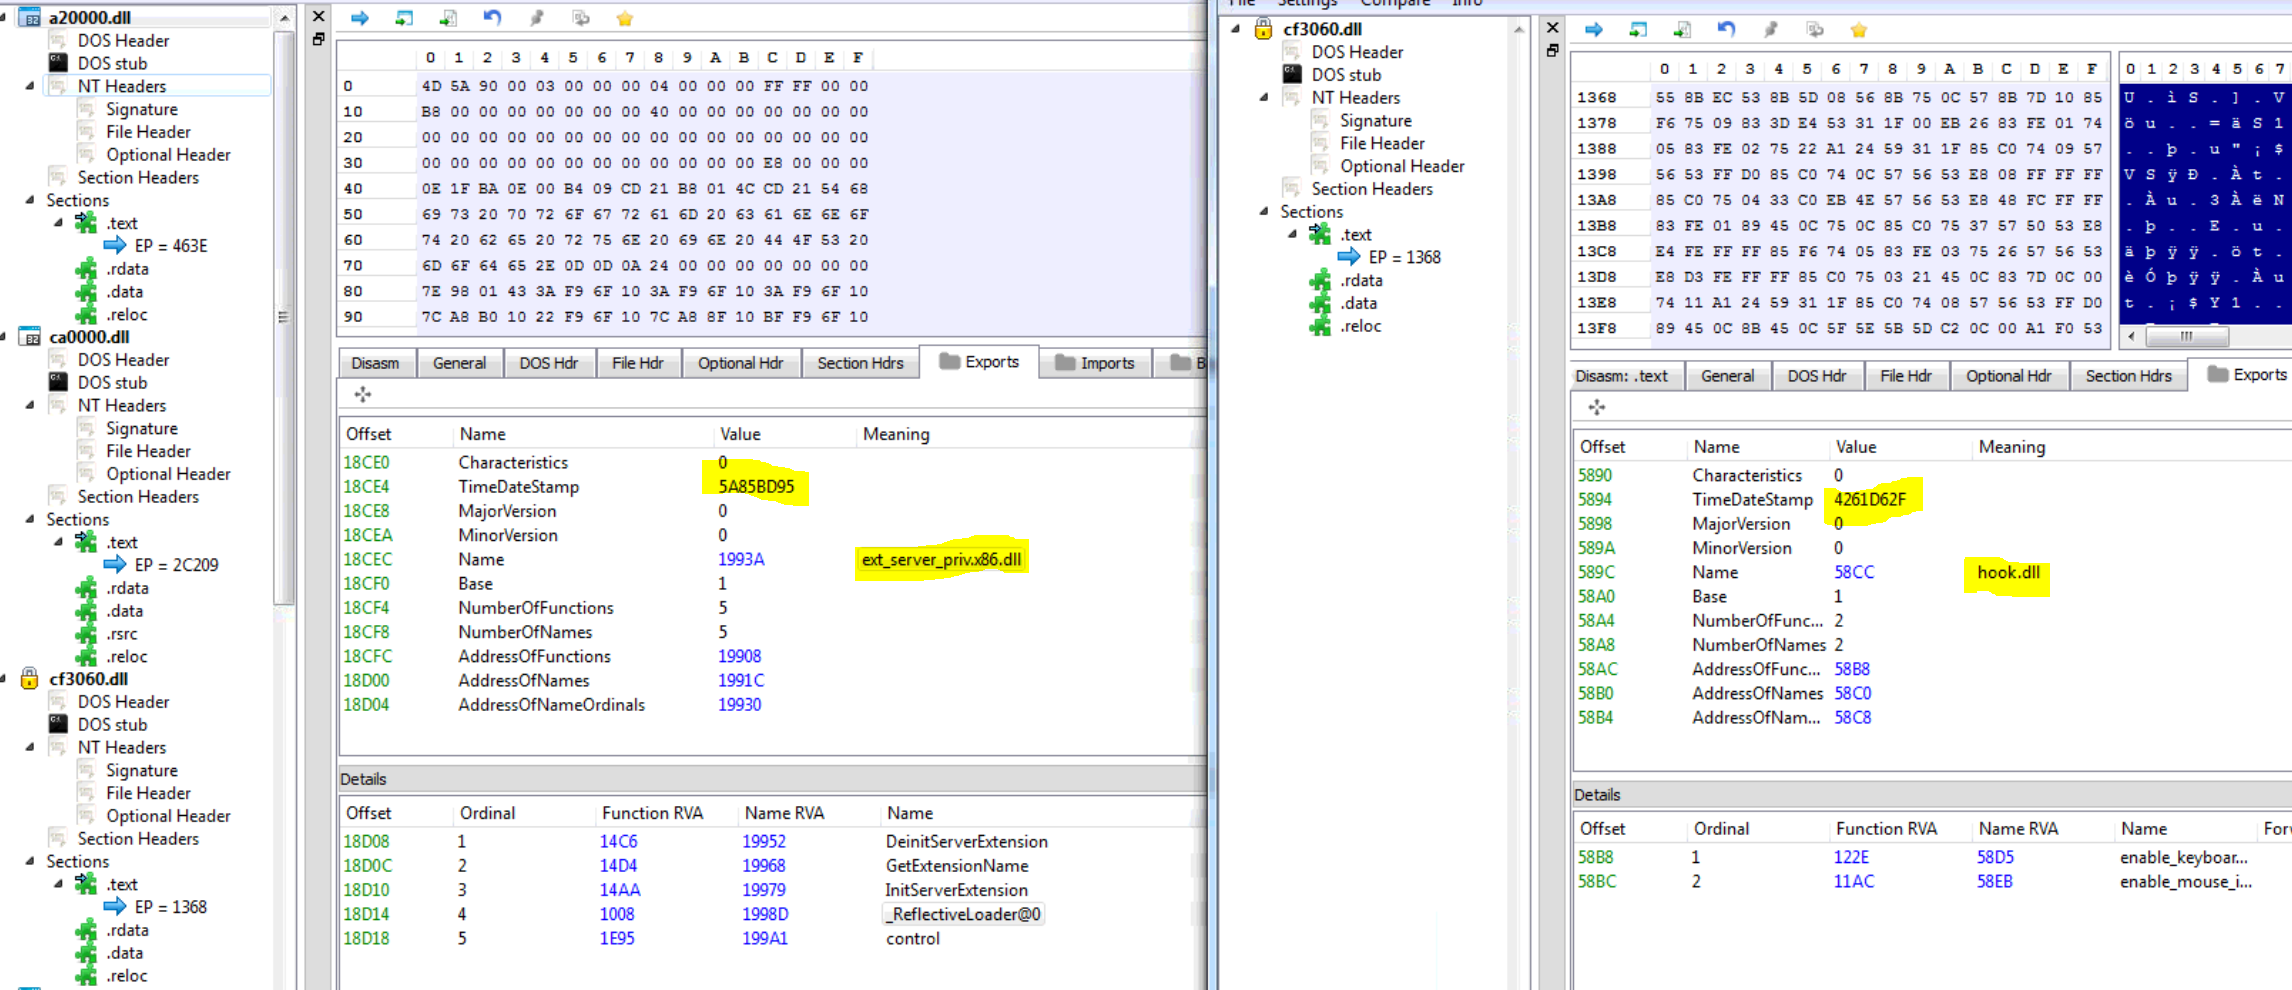Screen dimensions: 2292x990
Task: Open the Optional Hdr tab in left panel
Action: coord(740,363)
